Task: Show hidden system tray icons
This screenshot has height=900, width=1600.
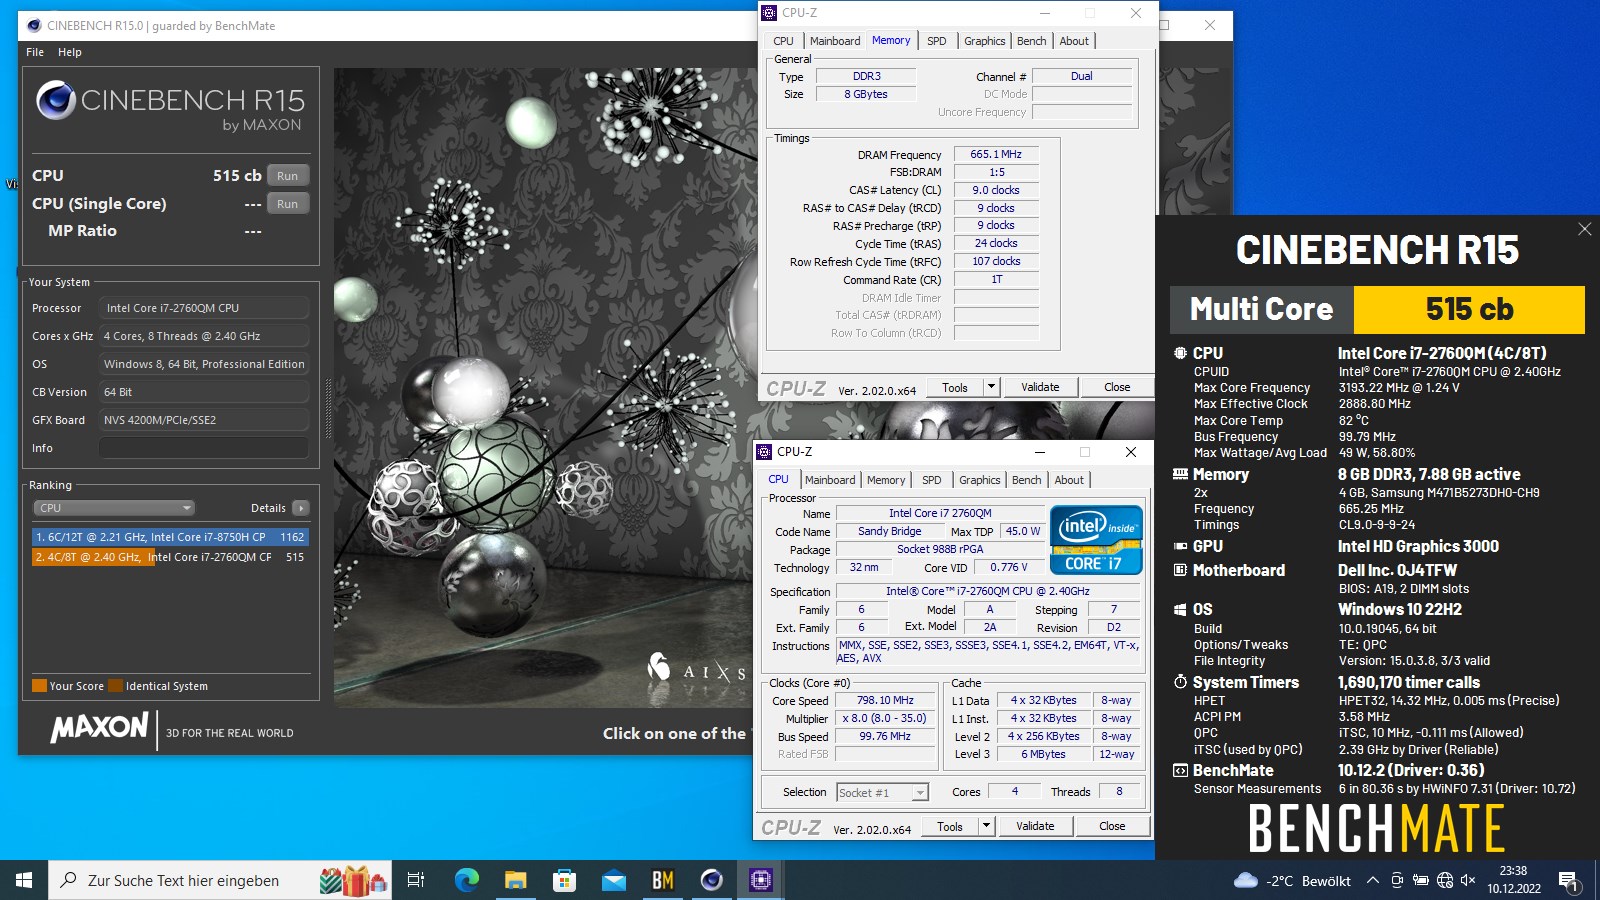Action: click(1373, 881)
